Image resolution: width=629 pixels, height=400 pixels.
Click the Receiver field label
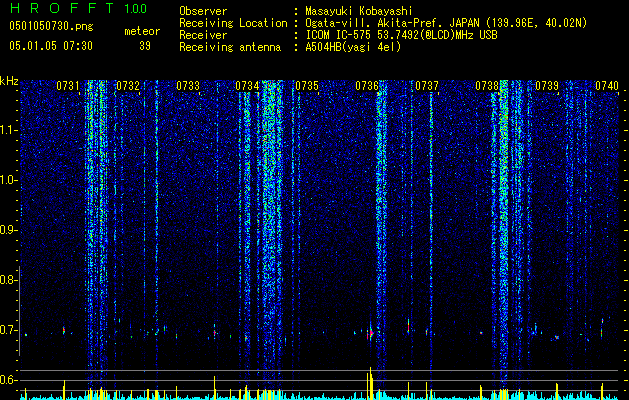[x=203, y=35]
